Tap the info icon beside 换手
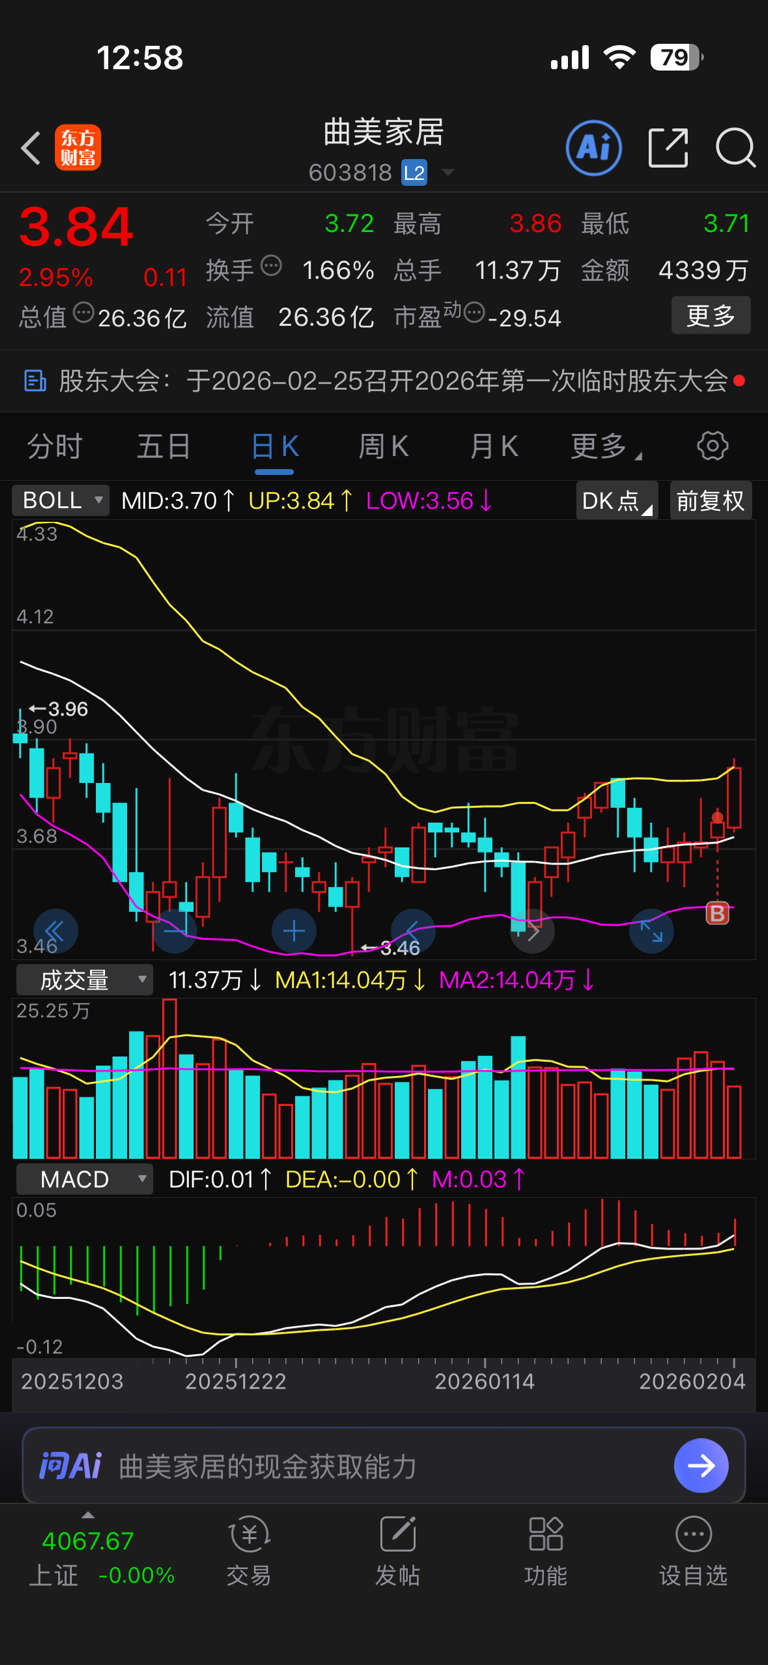This screenshot has width=769, height=1665. pos(271,266)
